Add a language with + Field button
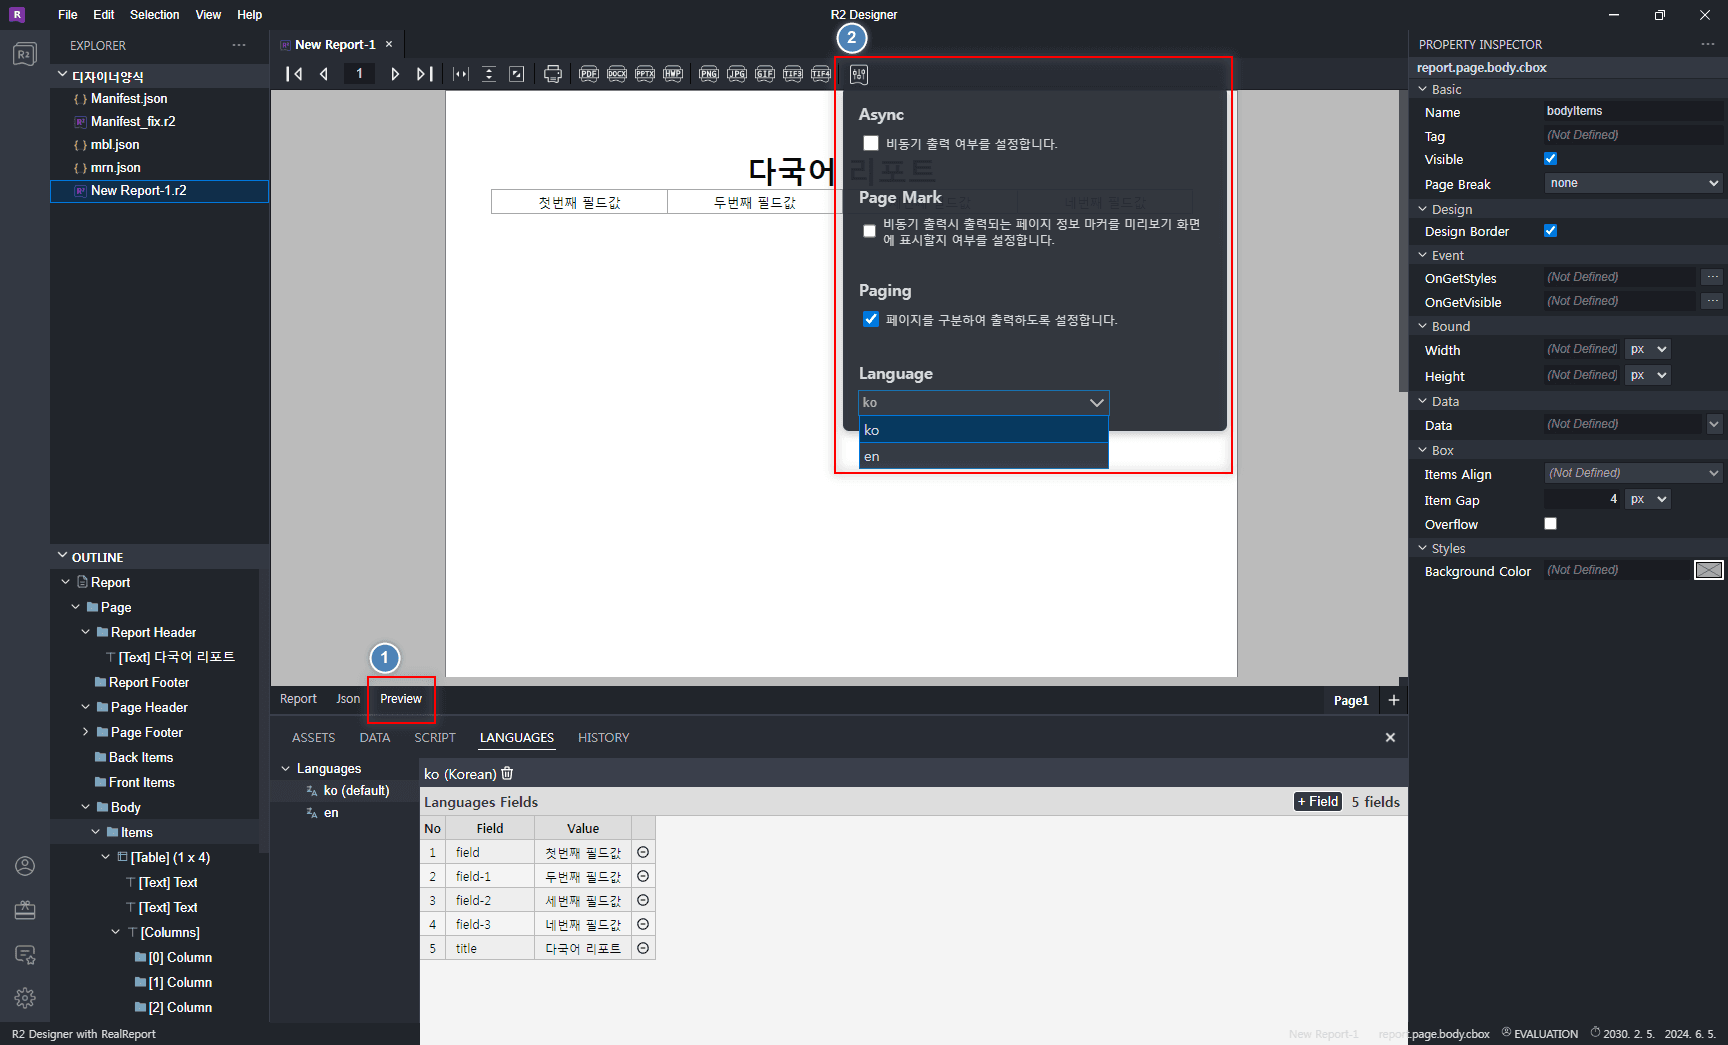 click(1318, 802)
